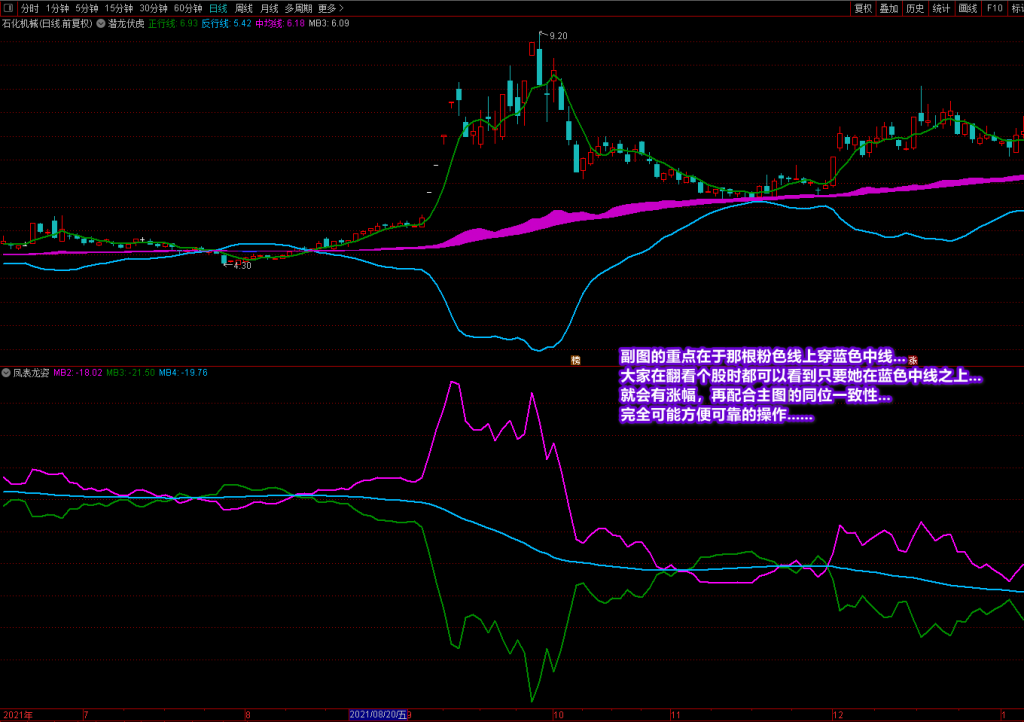Open F10 company info

995,8
